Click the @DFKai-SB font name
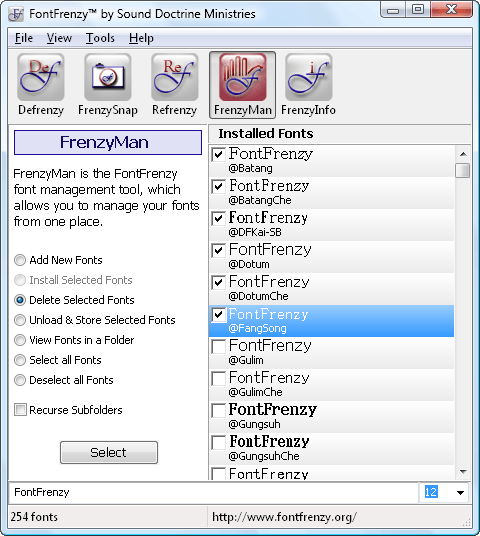Screen dimensions: 480x536 tap(255, 232)
